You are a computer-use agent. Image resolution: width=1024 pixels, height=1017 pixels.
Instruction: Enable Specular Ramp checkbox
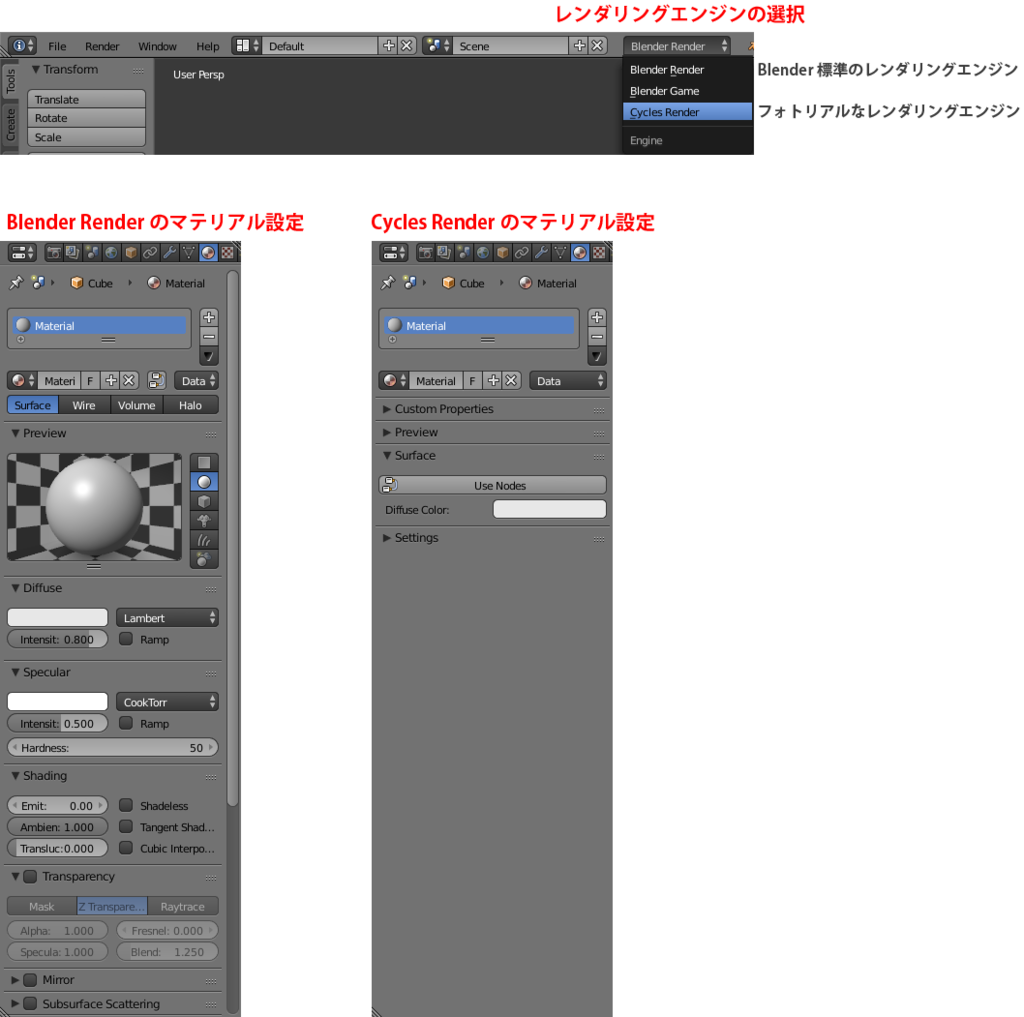pyautogui.click(x=126, y=723)
